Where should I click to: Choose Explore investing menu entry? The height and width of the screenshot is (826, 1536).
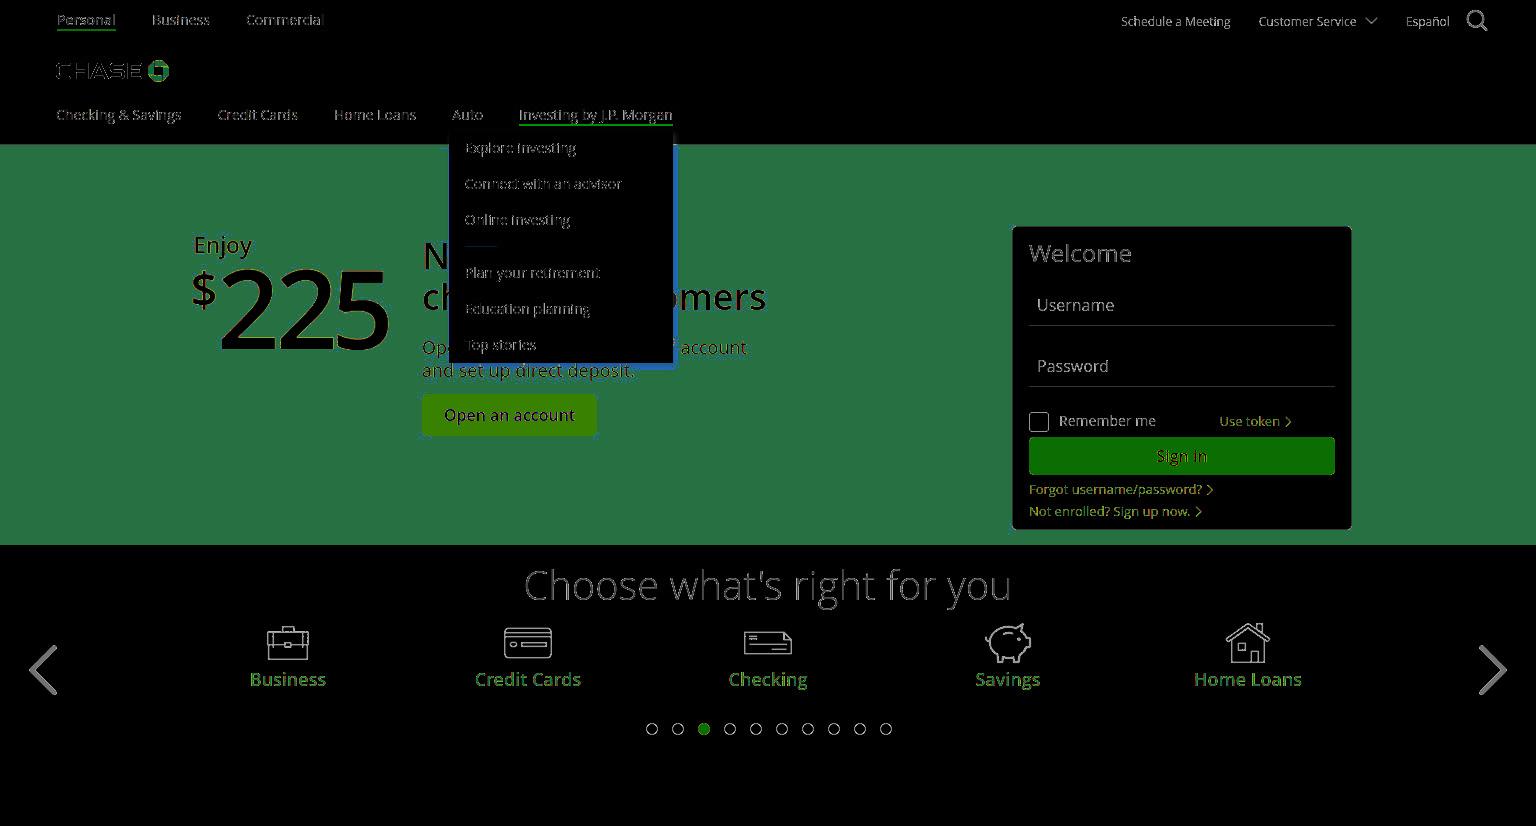pos(520,148)
